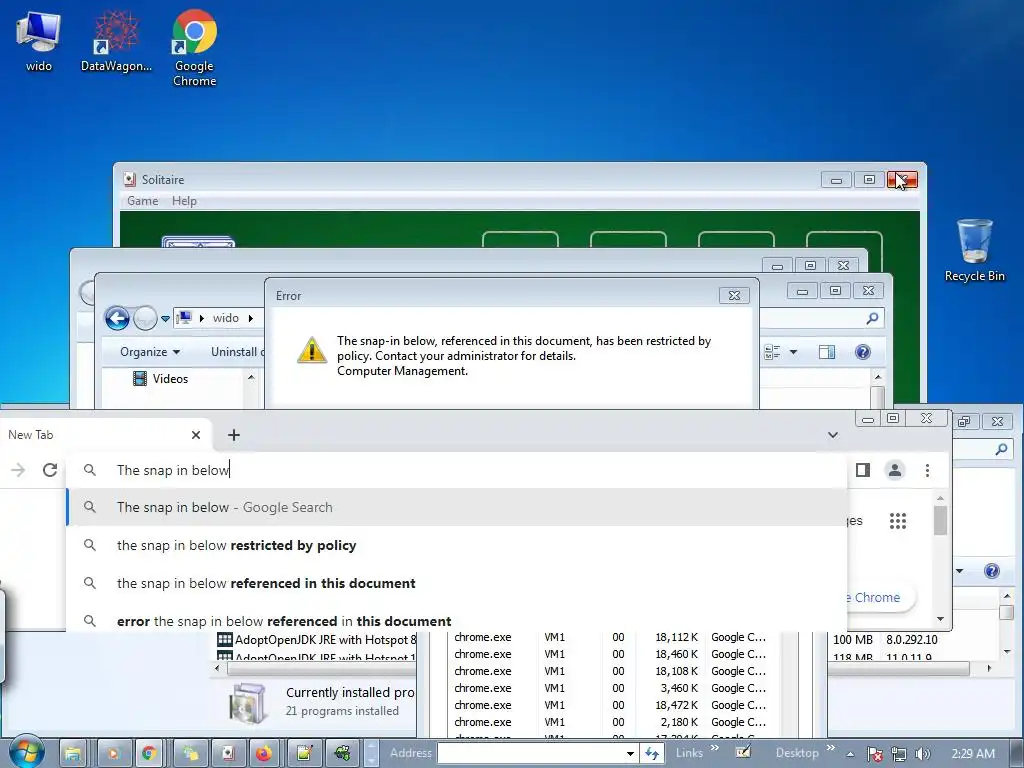
Task: Open the Google Chrome desktop shortcut
Action: pyautogui.click(x=194, y=48)
